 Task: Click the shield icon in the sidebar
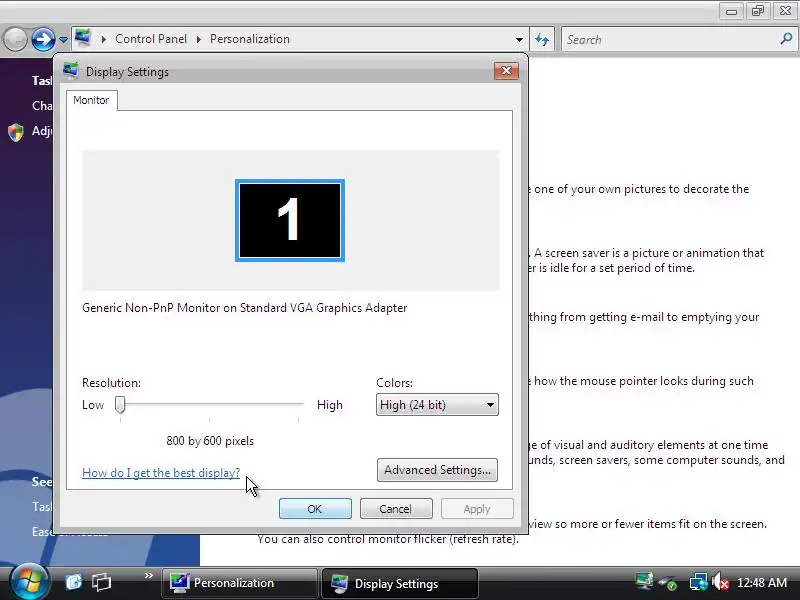pos(16,132)
